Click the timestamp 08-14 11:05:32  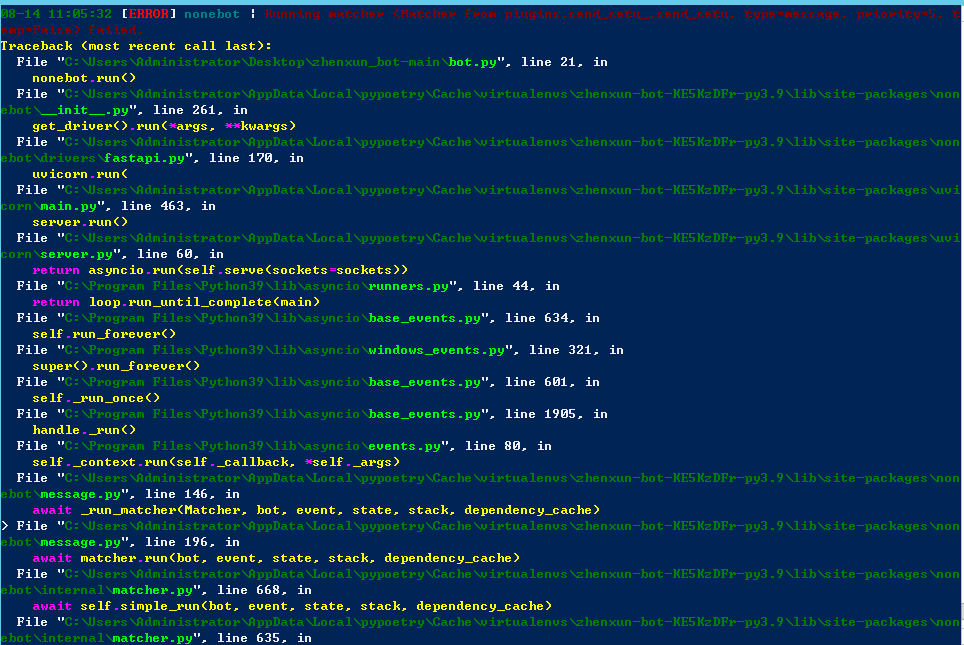(x=57, y=14)
